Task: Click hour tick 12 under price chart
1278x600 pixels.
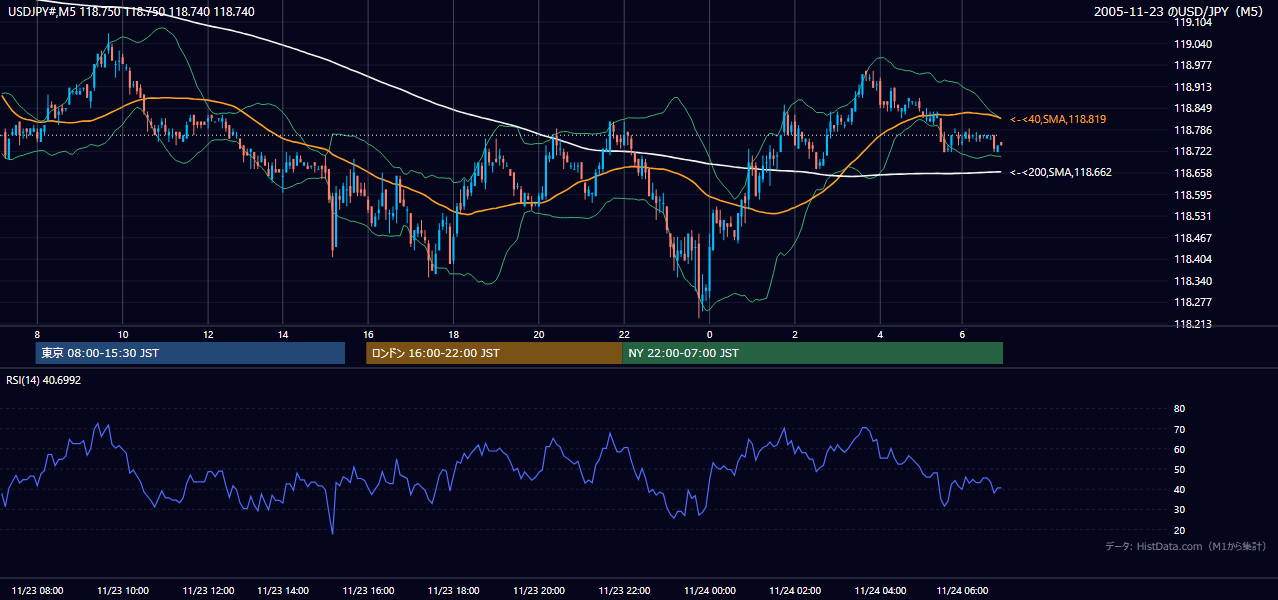Action: [x=208, y=334]
